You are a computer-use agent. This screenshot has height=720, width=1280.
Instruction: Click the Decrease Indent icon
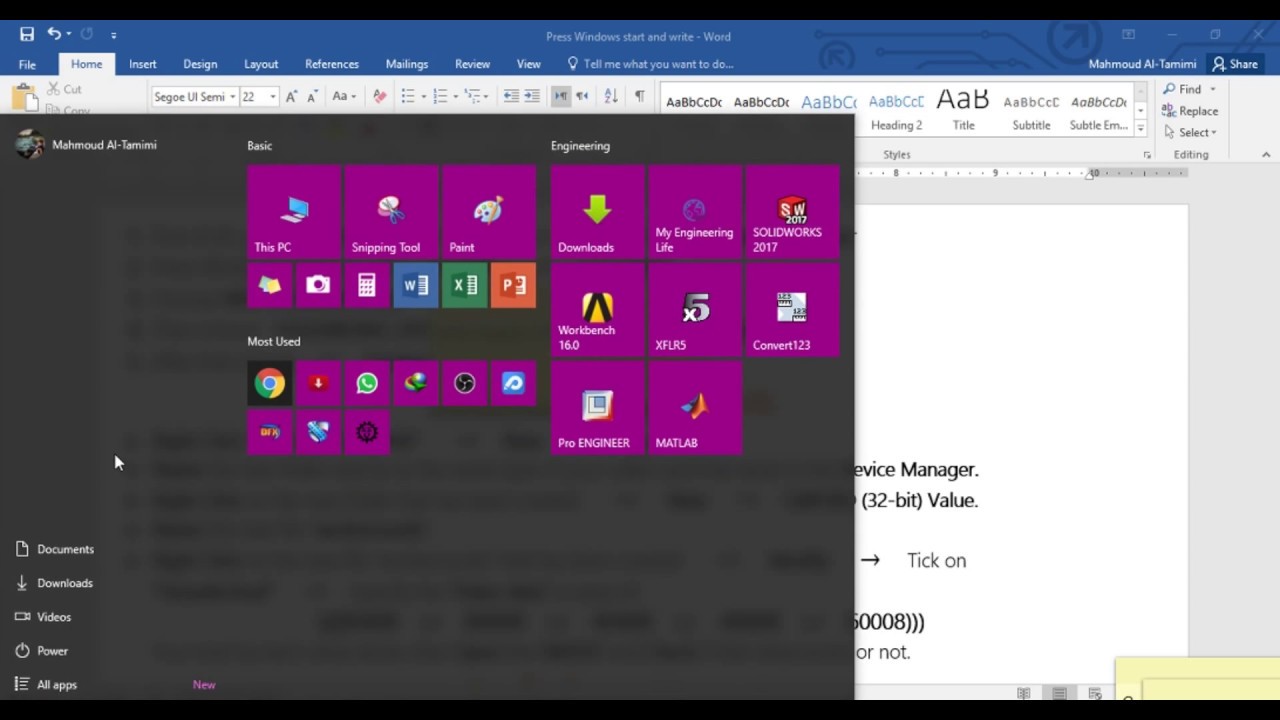tap(511, 96)
